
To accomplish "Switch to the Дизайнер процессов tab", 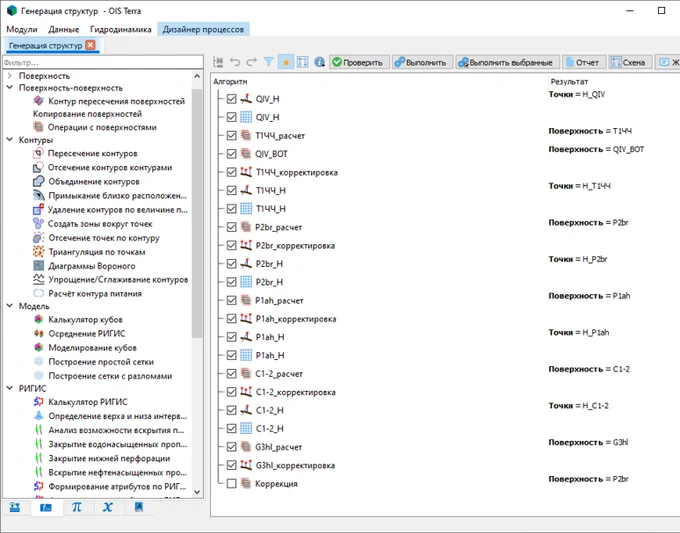I will tap(203, 29).
